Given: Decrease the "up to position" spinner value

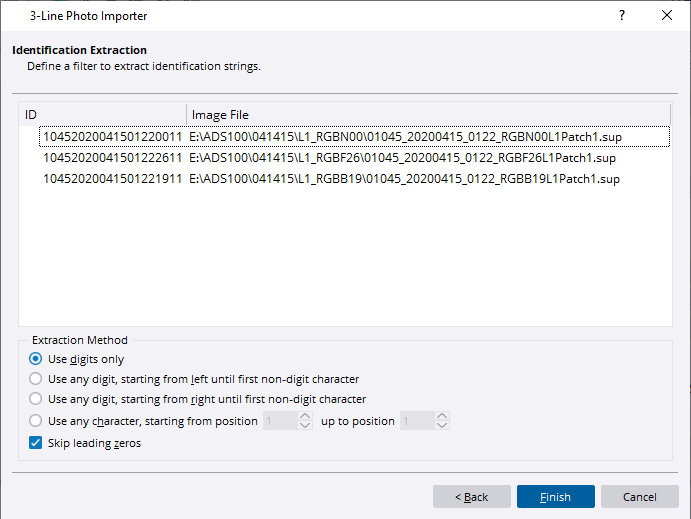Looking at the screenshot, I should [x=442, y=426].
